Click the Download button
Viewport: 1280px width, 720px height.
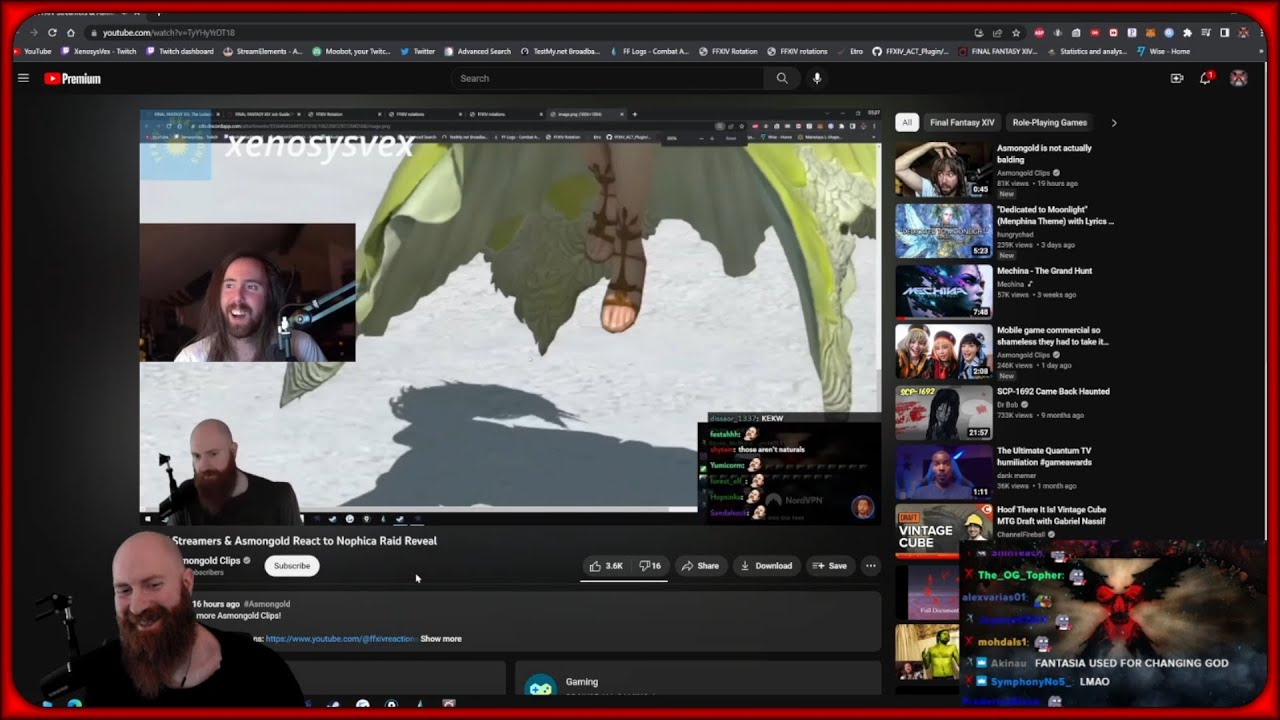766,566
